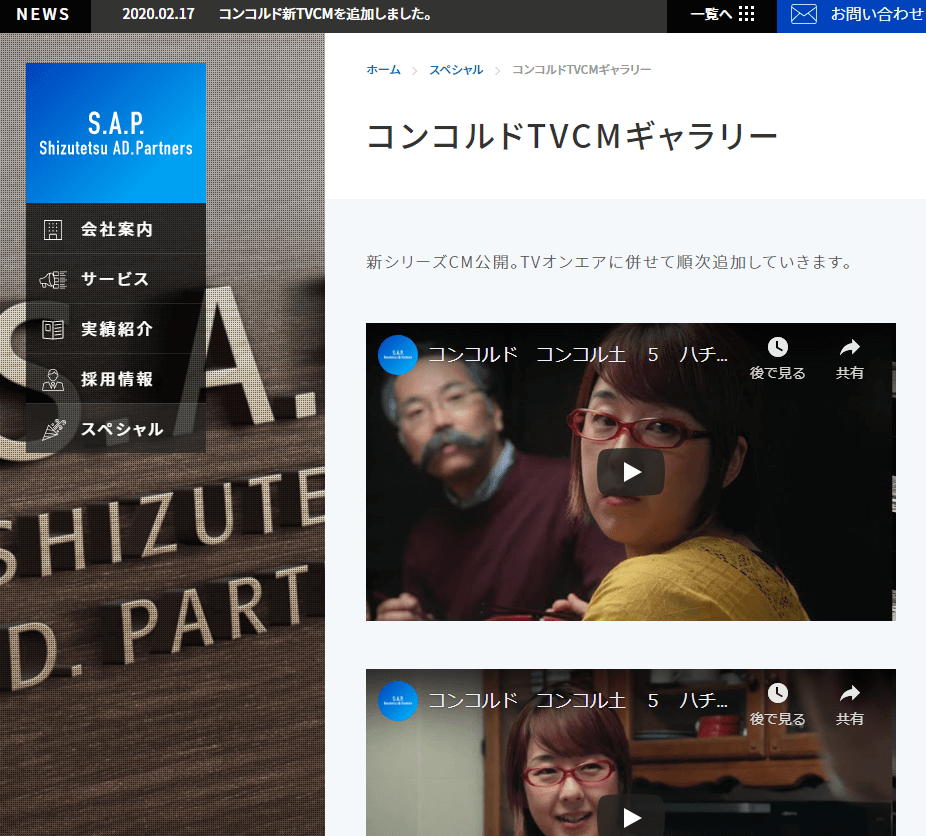
Task: Click the スペシャル breadcrumb link
Action: coord(456,70)
